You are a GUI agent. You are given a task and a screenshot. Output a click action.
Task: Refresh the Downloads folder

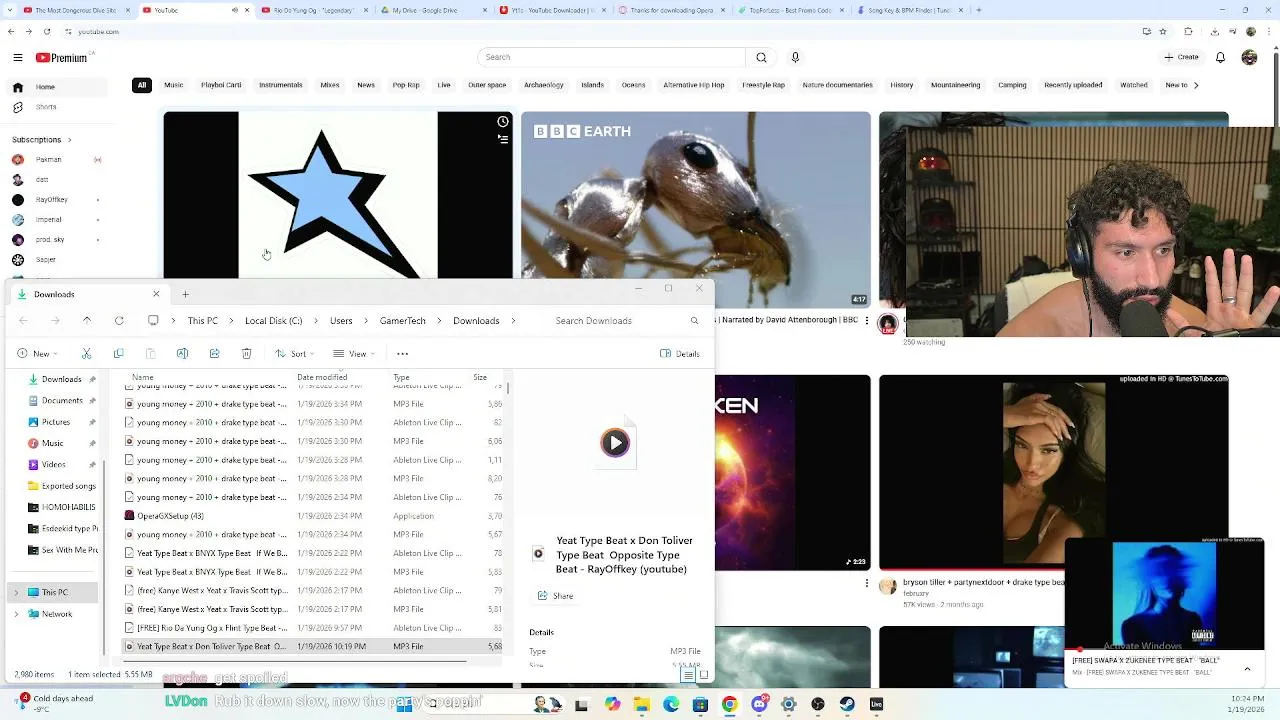pos(119,321)
